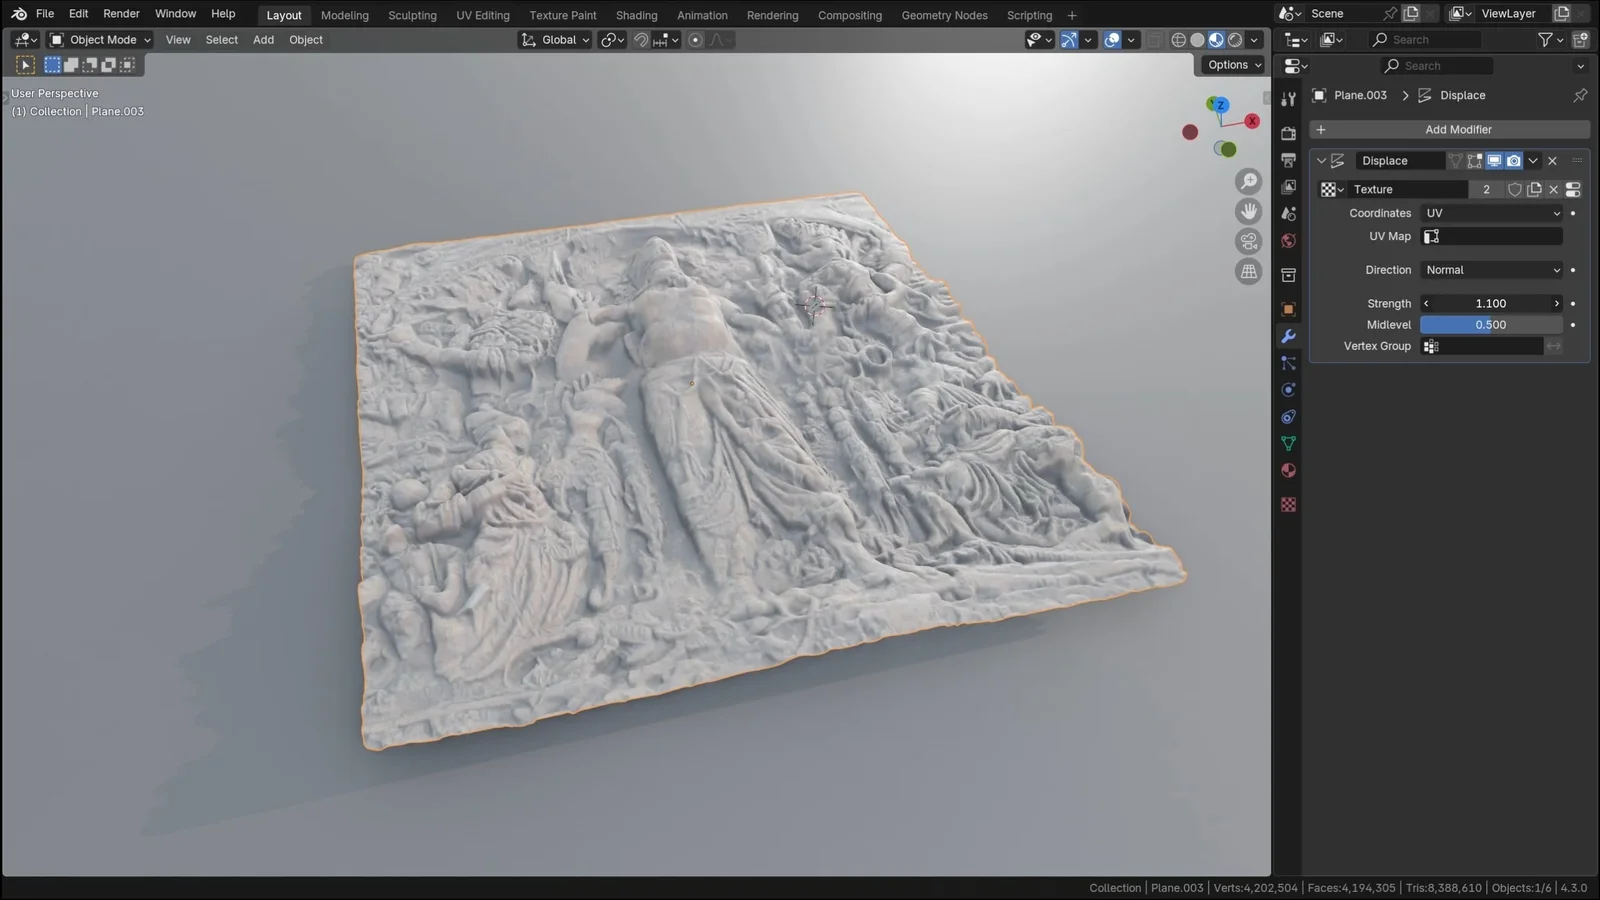Open the Render menu

pos(121,13)
